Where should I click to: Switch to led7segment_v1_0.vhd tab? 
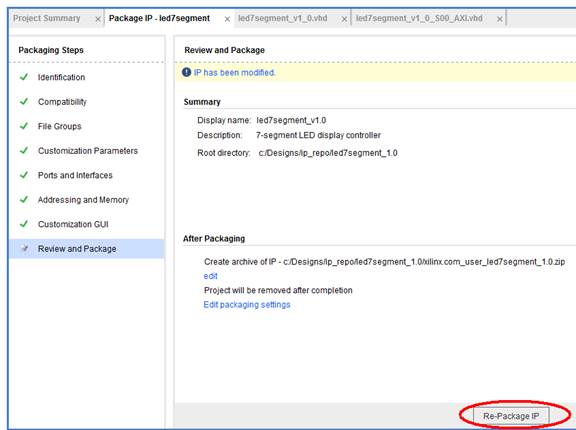coord(282,18)
